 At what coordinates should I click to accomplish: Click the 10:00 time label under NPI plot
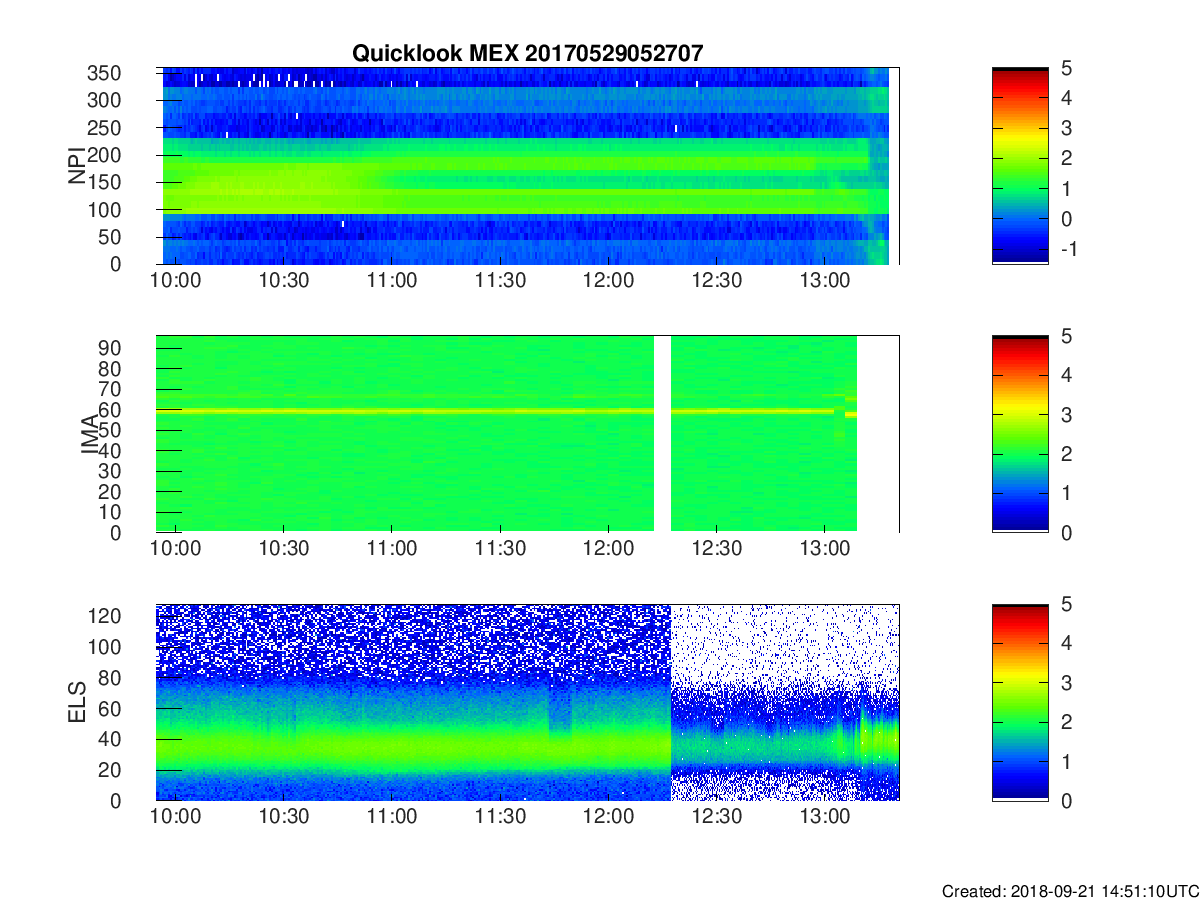point(176,281)
